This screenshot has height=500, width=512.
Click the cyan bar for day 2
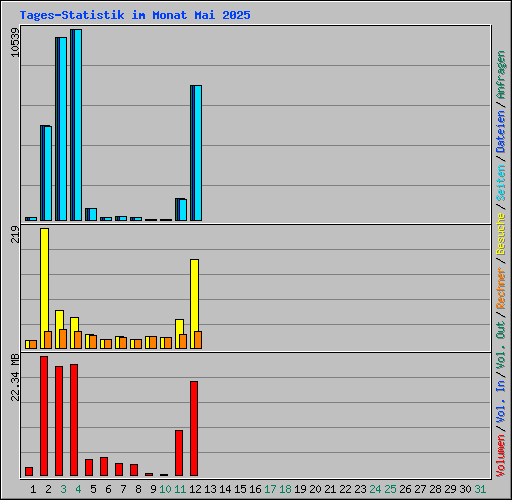[x=48, y=173]
